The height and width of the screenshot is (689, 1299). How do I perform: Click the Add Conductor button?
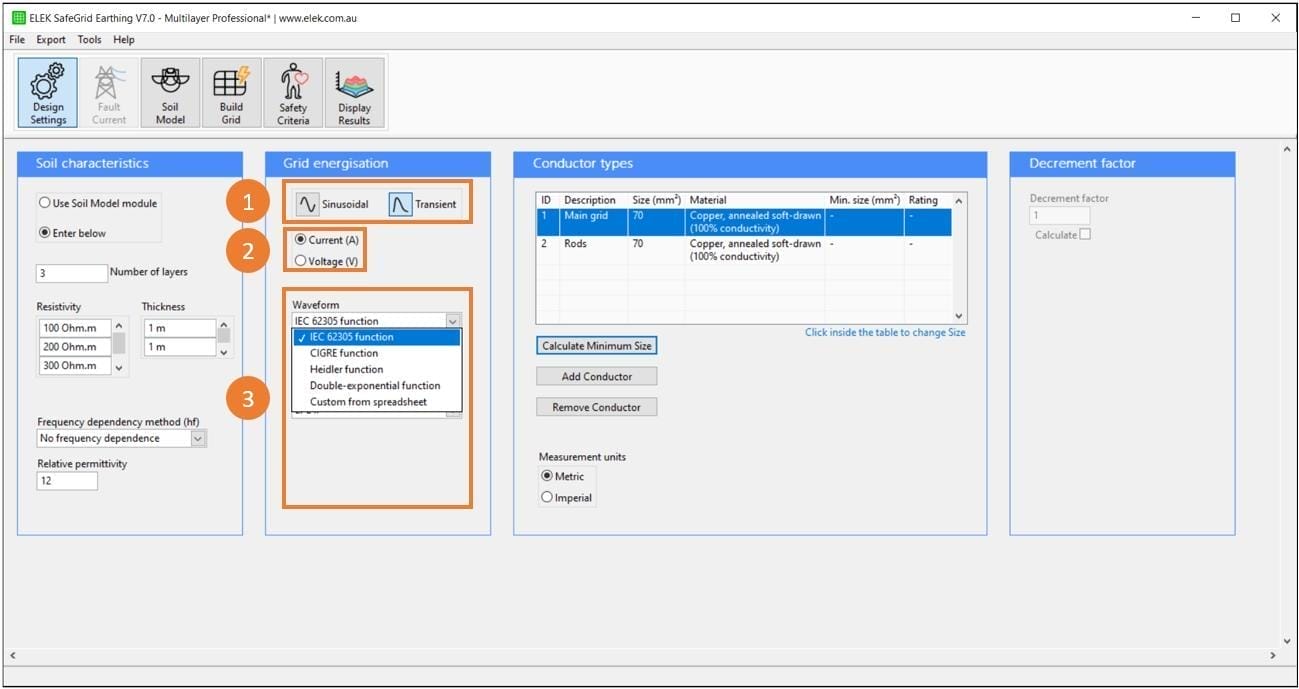pos(595,376)
